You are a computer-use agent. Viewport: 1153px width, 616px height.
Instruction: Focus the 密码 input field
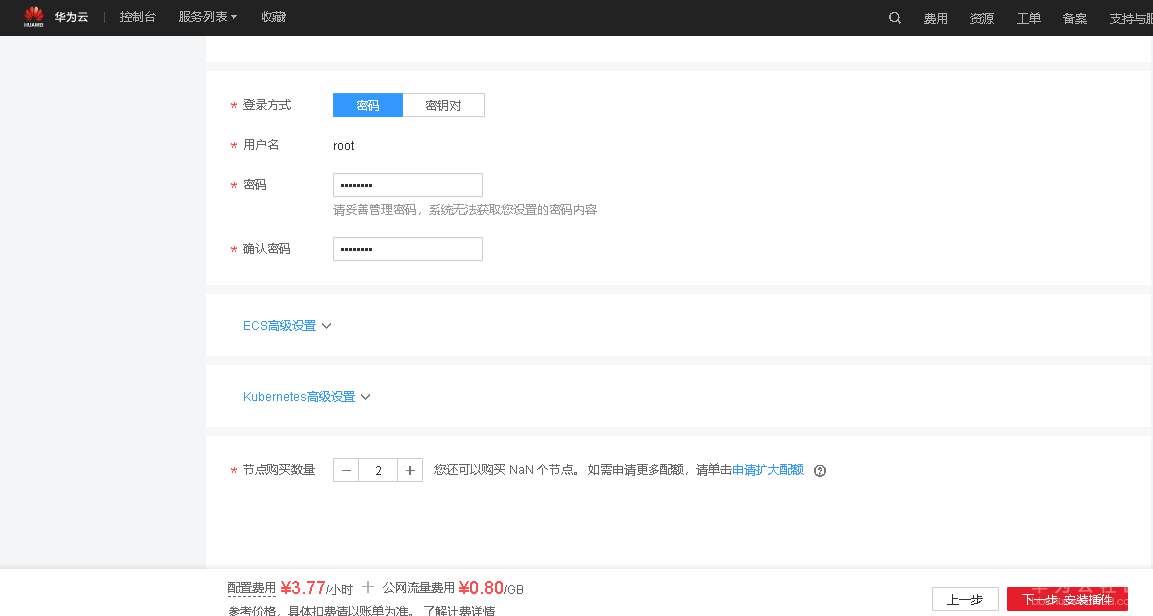click(408, 185)
